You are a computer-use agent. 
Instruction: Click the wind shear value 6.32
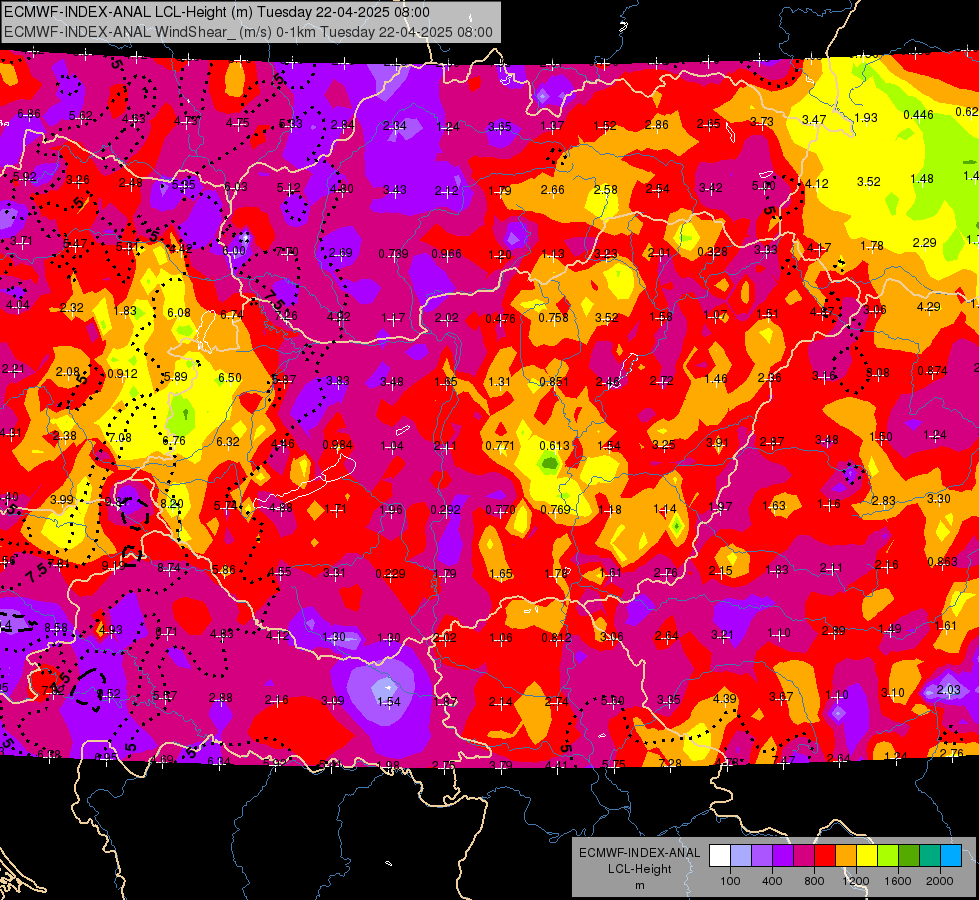click(228, 442)
